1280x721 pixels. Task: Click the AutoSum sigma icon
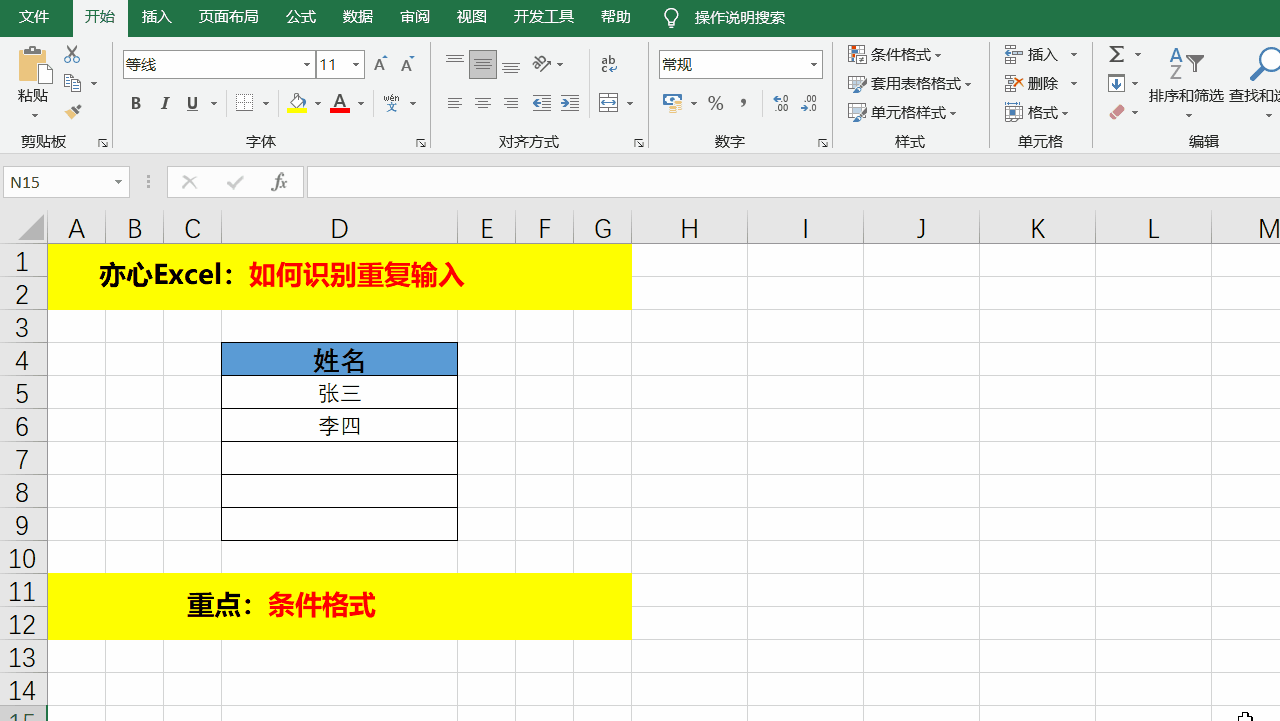tap(1117, 54)
